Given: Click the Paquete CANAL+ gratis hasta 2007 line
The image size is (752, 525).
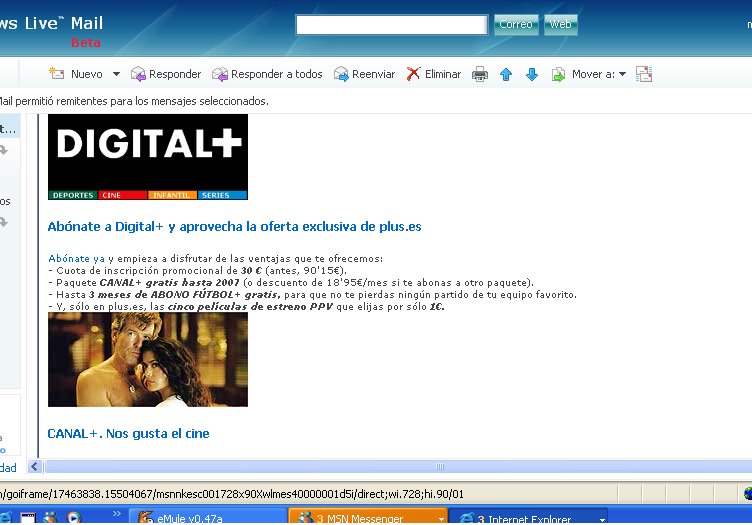Looking at the screenshot, I should (291, 282).
